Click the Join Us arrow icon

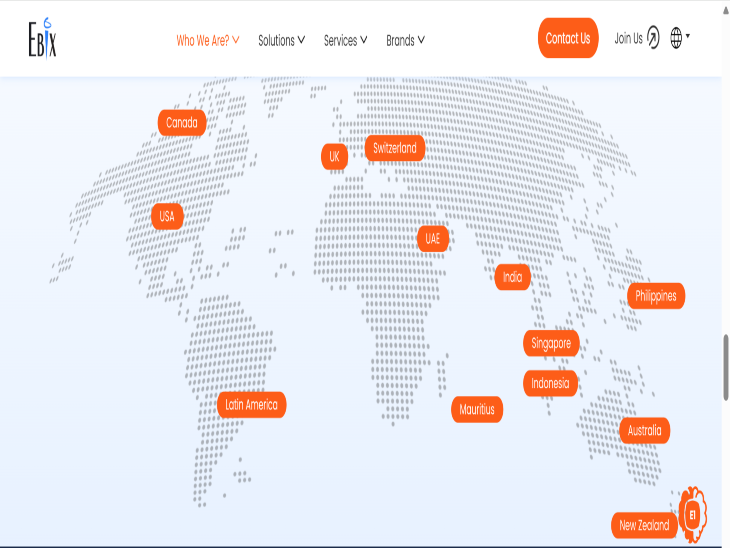[653, 38]
